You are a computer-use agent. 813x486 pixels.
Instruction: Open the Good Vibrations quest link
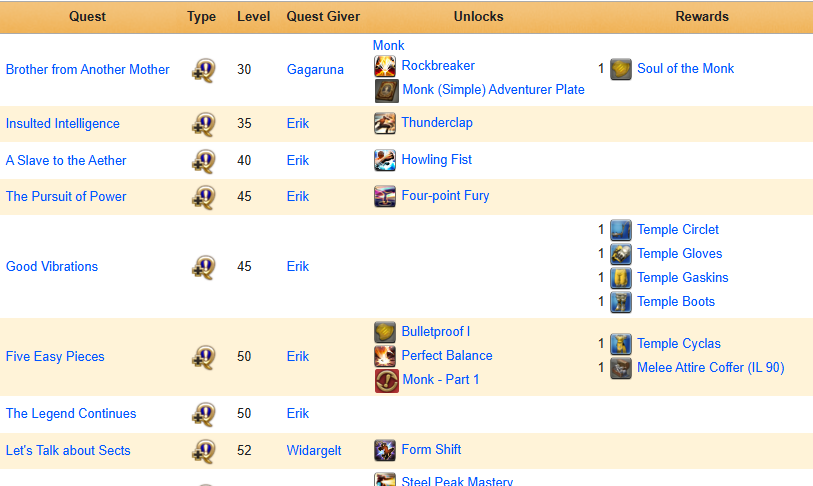(52, 267)
